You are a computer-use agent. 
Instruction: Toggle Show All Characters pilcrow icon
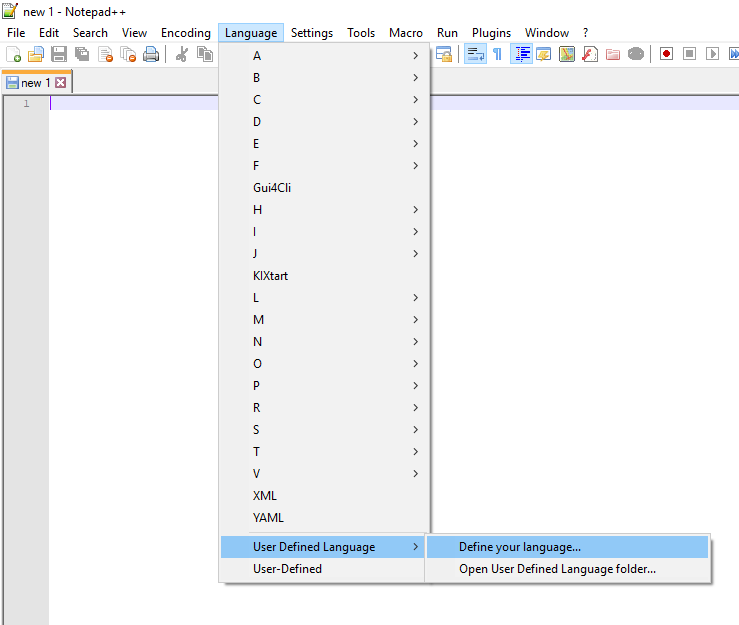click(x=498, y=54)
